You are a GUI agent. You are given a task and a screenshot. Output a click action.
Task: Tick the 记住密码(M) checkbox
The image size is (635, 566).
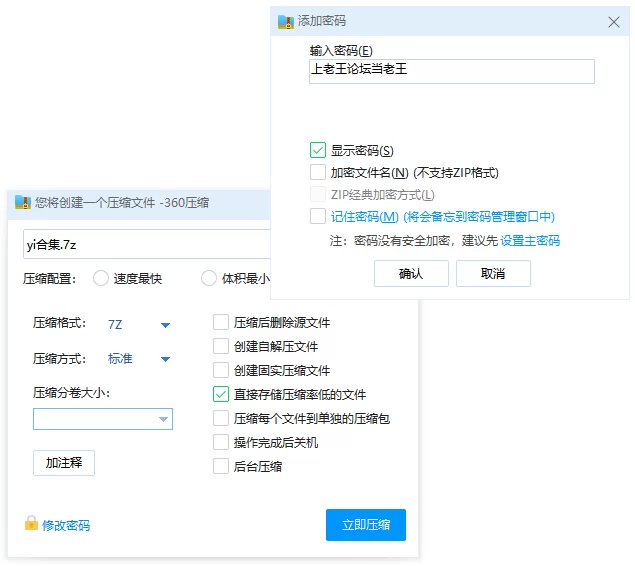coord(318,216)
